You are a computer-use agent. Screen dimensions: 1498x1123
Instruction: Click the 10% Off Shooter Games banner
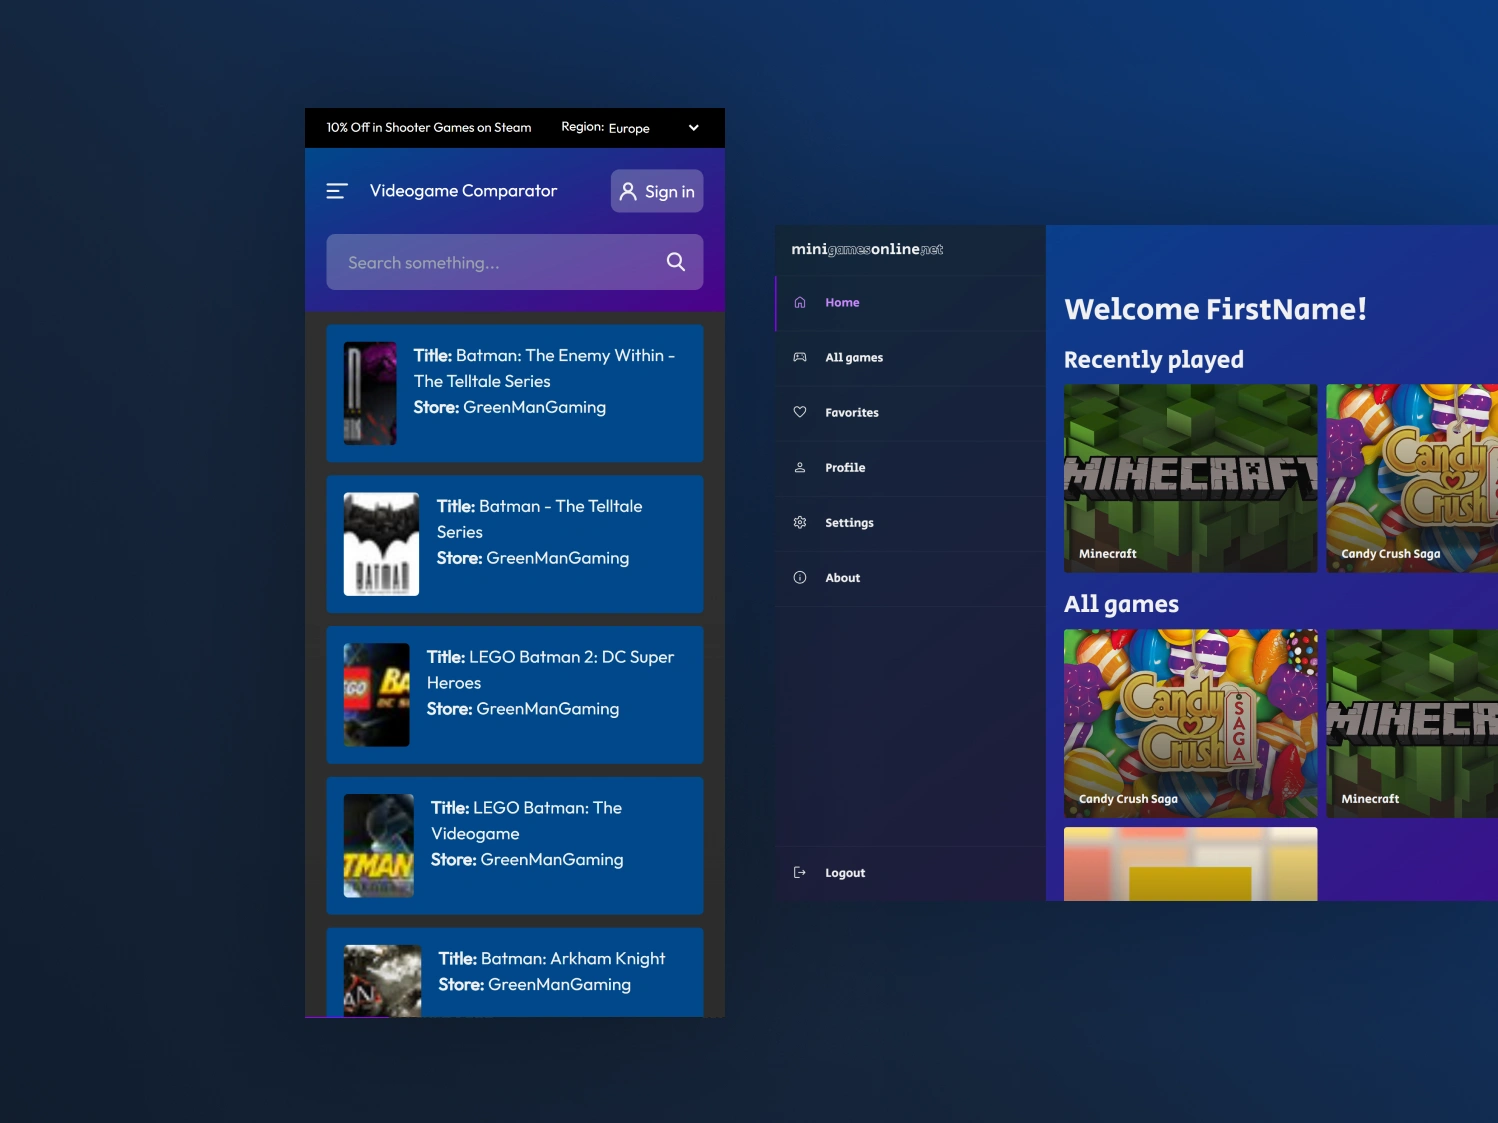coord(429,128)
